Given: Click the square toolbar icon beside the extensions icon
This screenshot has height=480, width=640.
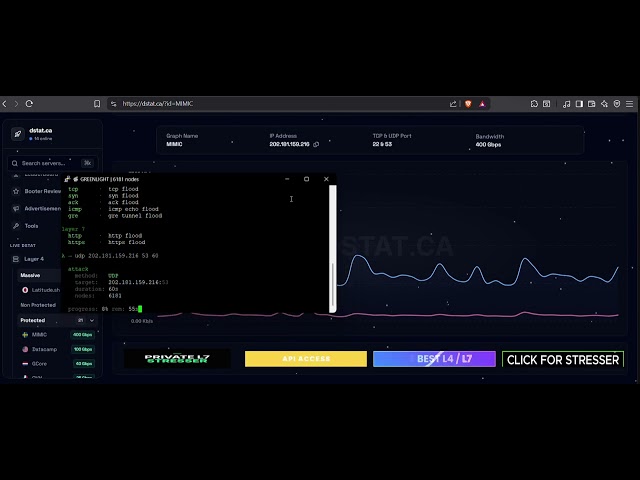Looking at the screenshot, I should [547, 104].
